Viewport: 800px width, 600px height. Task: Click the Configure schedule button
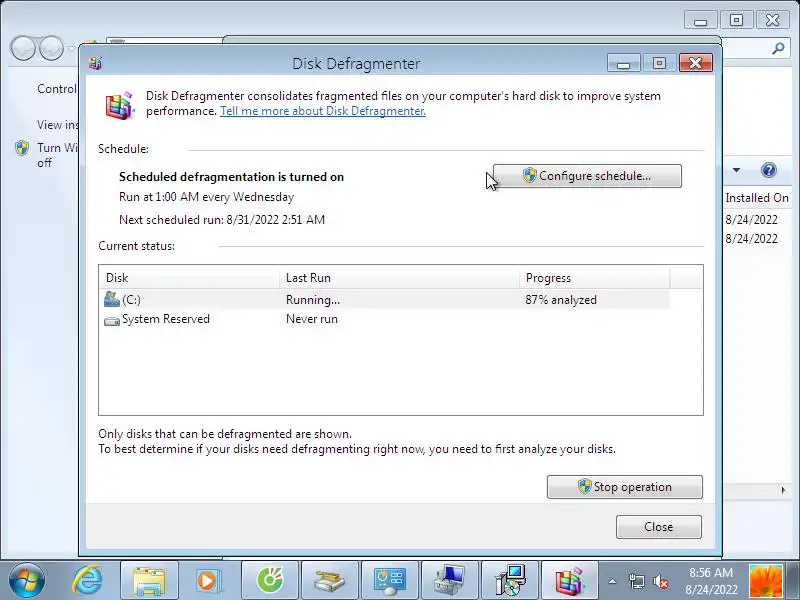click(587, 176)
